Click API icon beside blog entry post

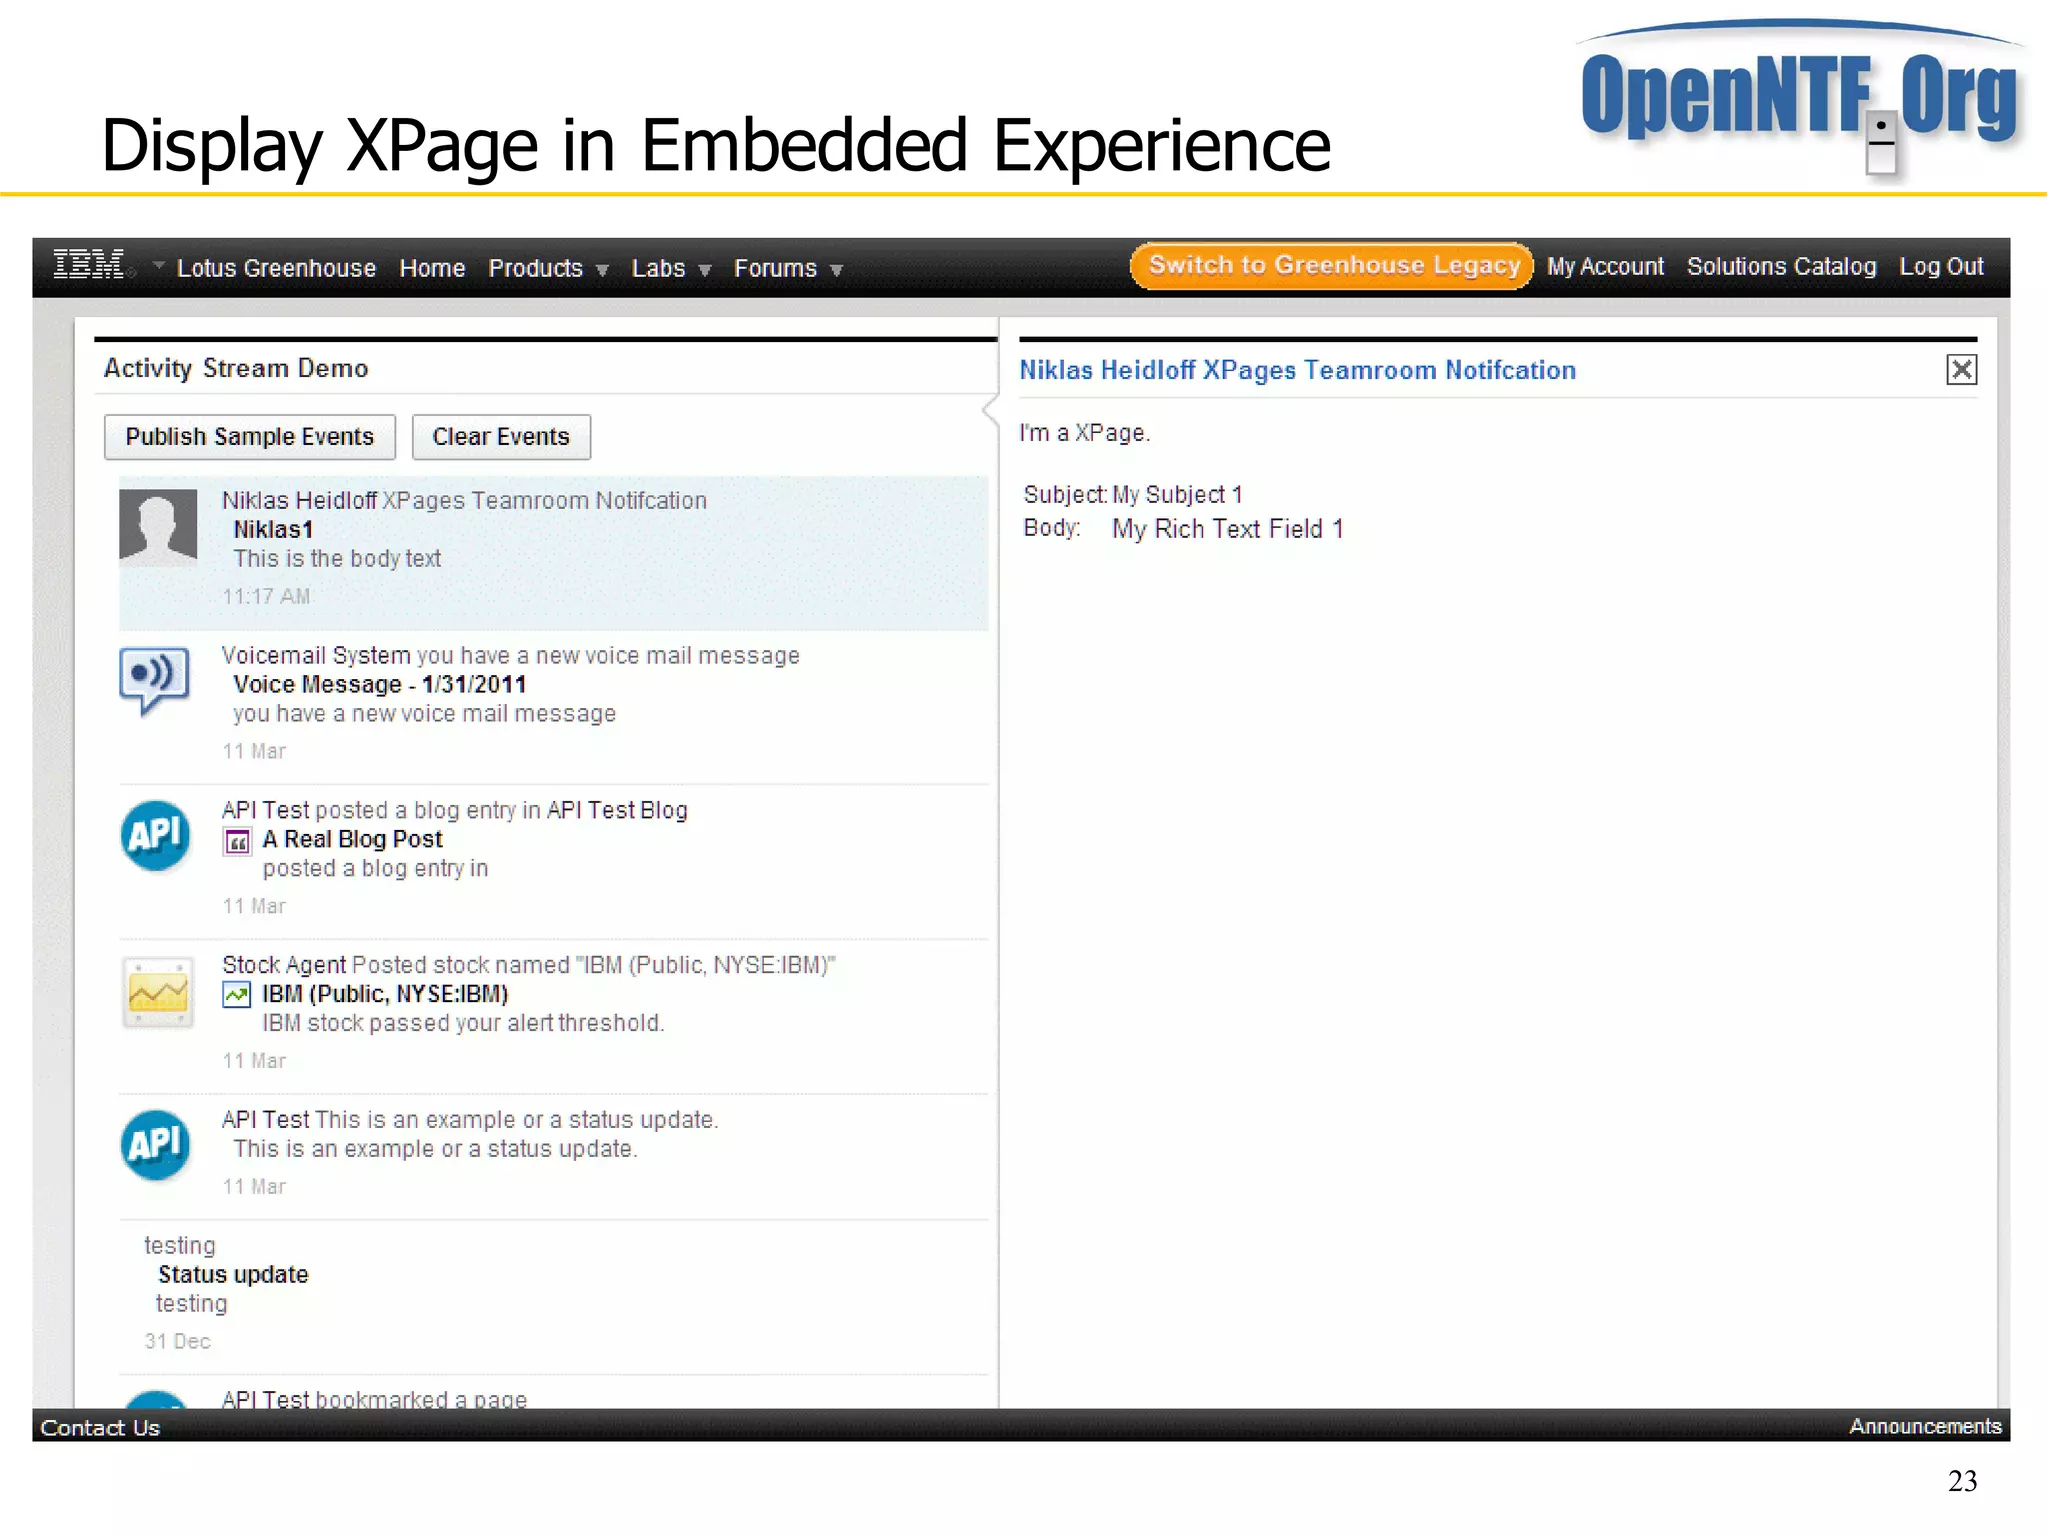click(x=155, y=835)
